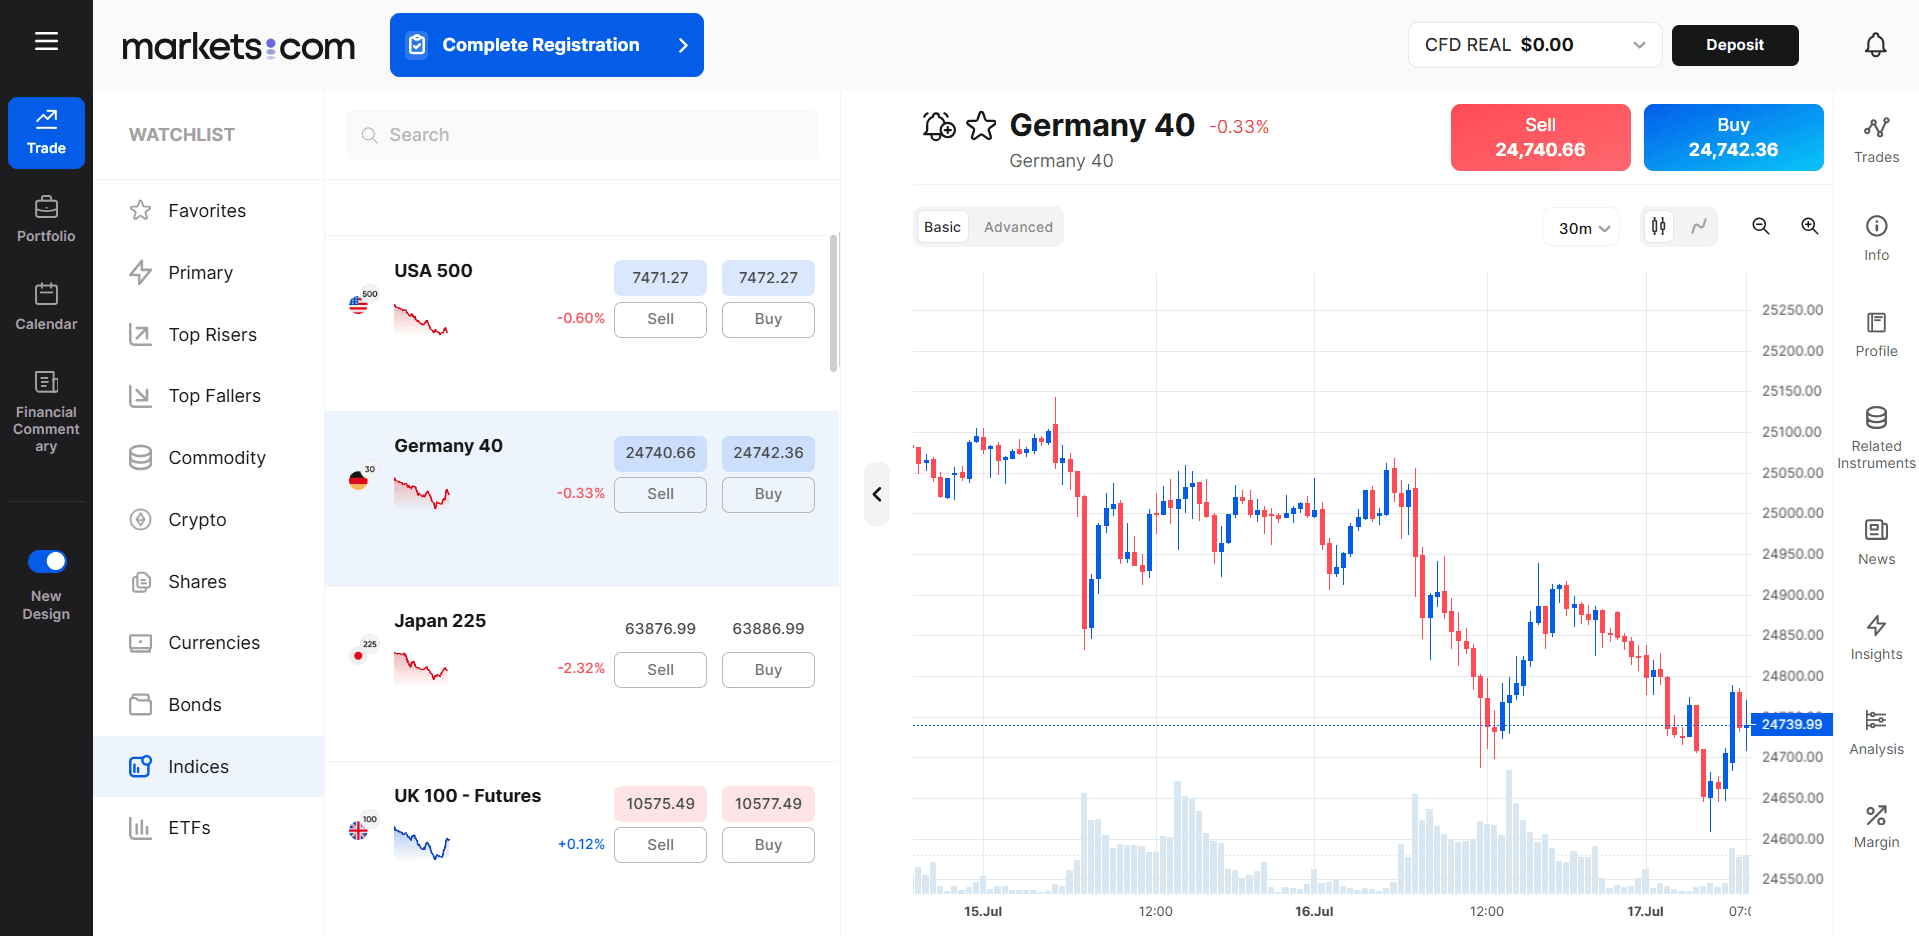The width and height of the screenshot is (1919, 936).
Task: Add price alert for Germany 40
Action: point(939,126)
